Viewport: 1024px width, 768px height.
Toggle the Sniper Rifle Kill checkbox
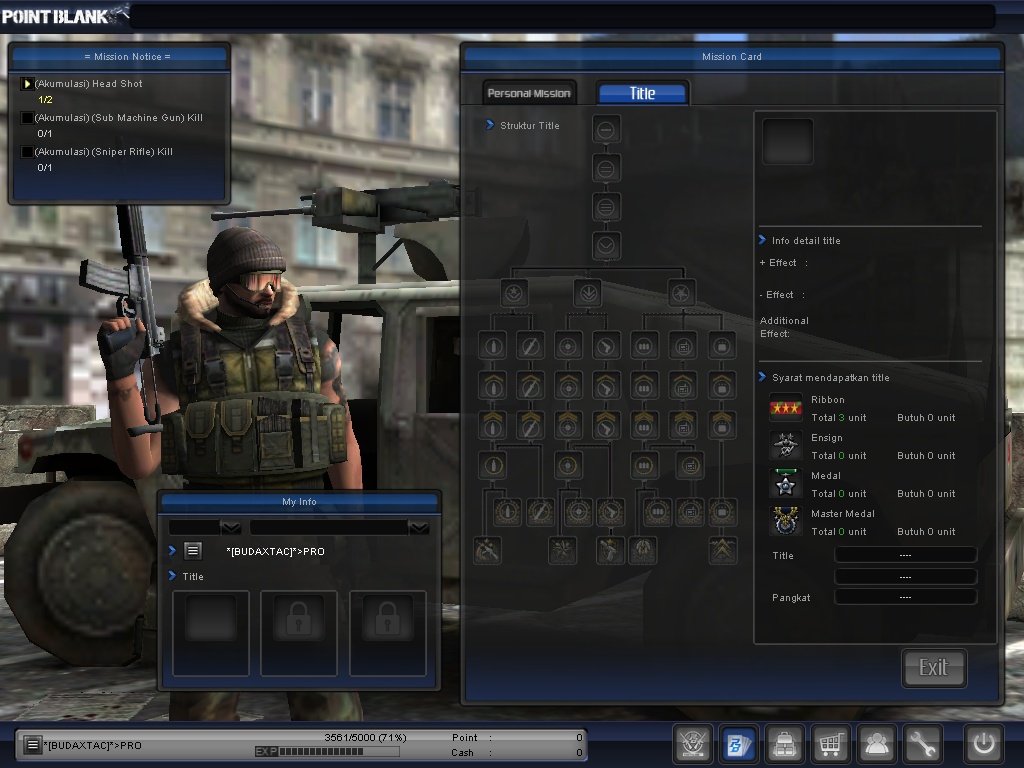pyautogui.click(x=27, y=152)
